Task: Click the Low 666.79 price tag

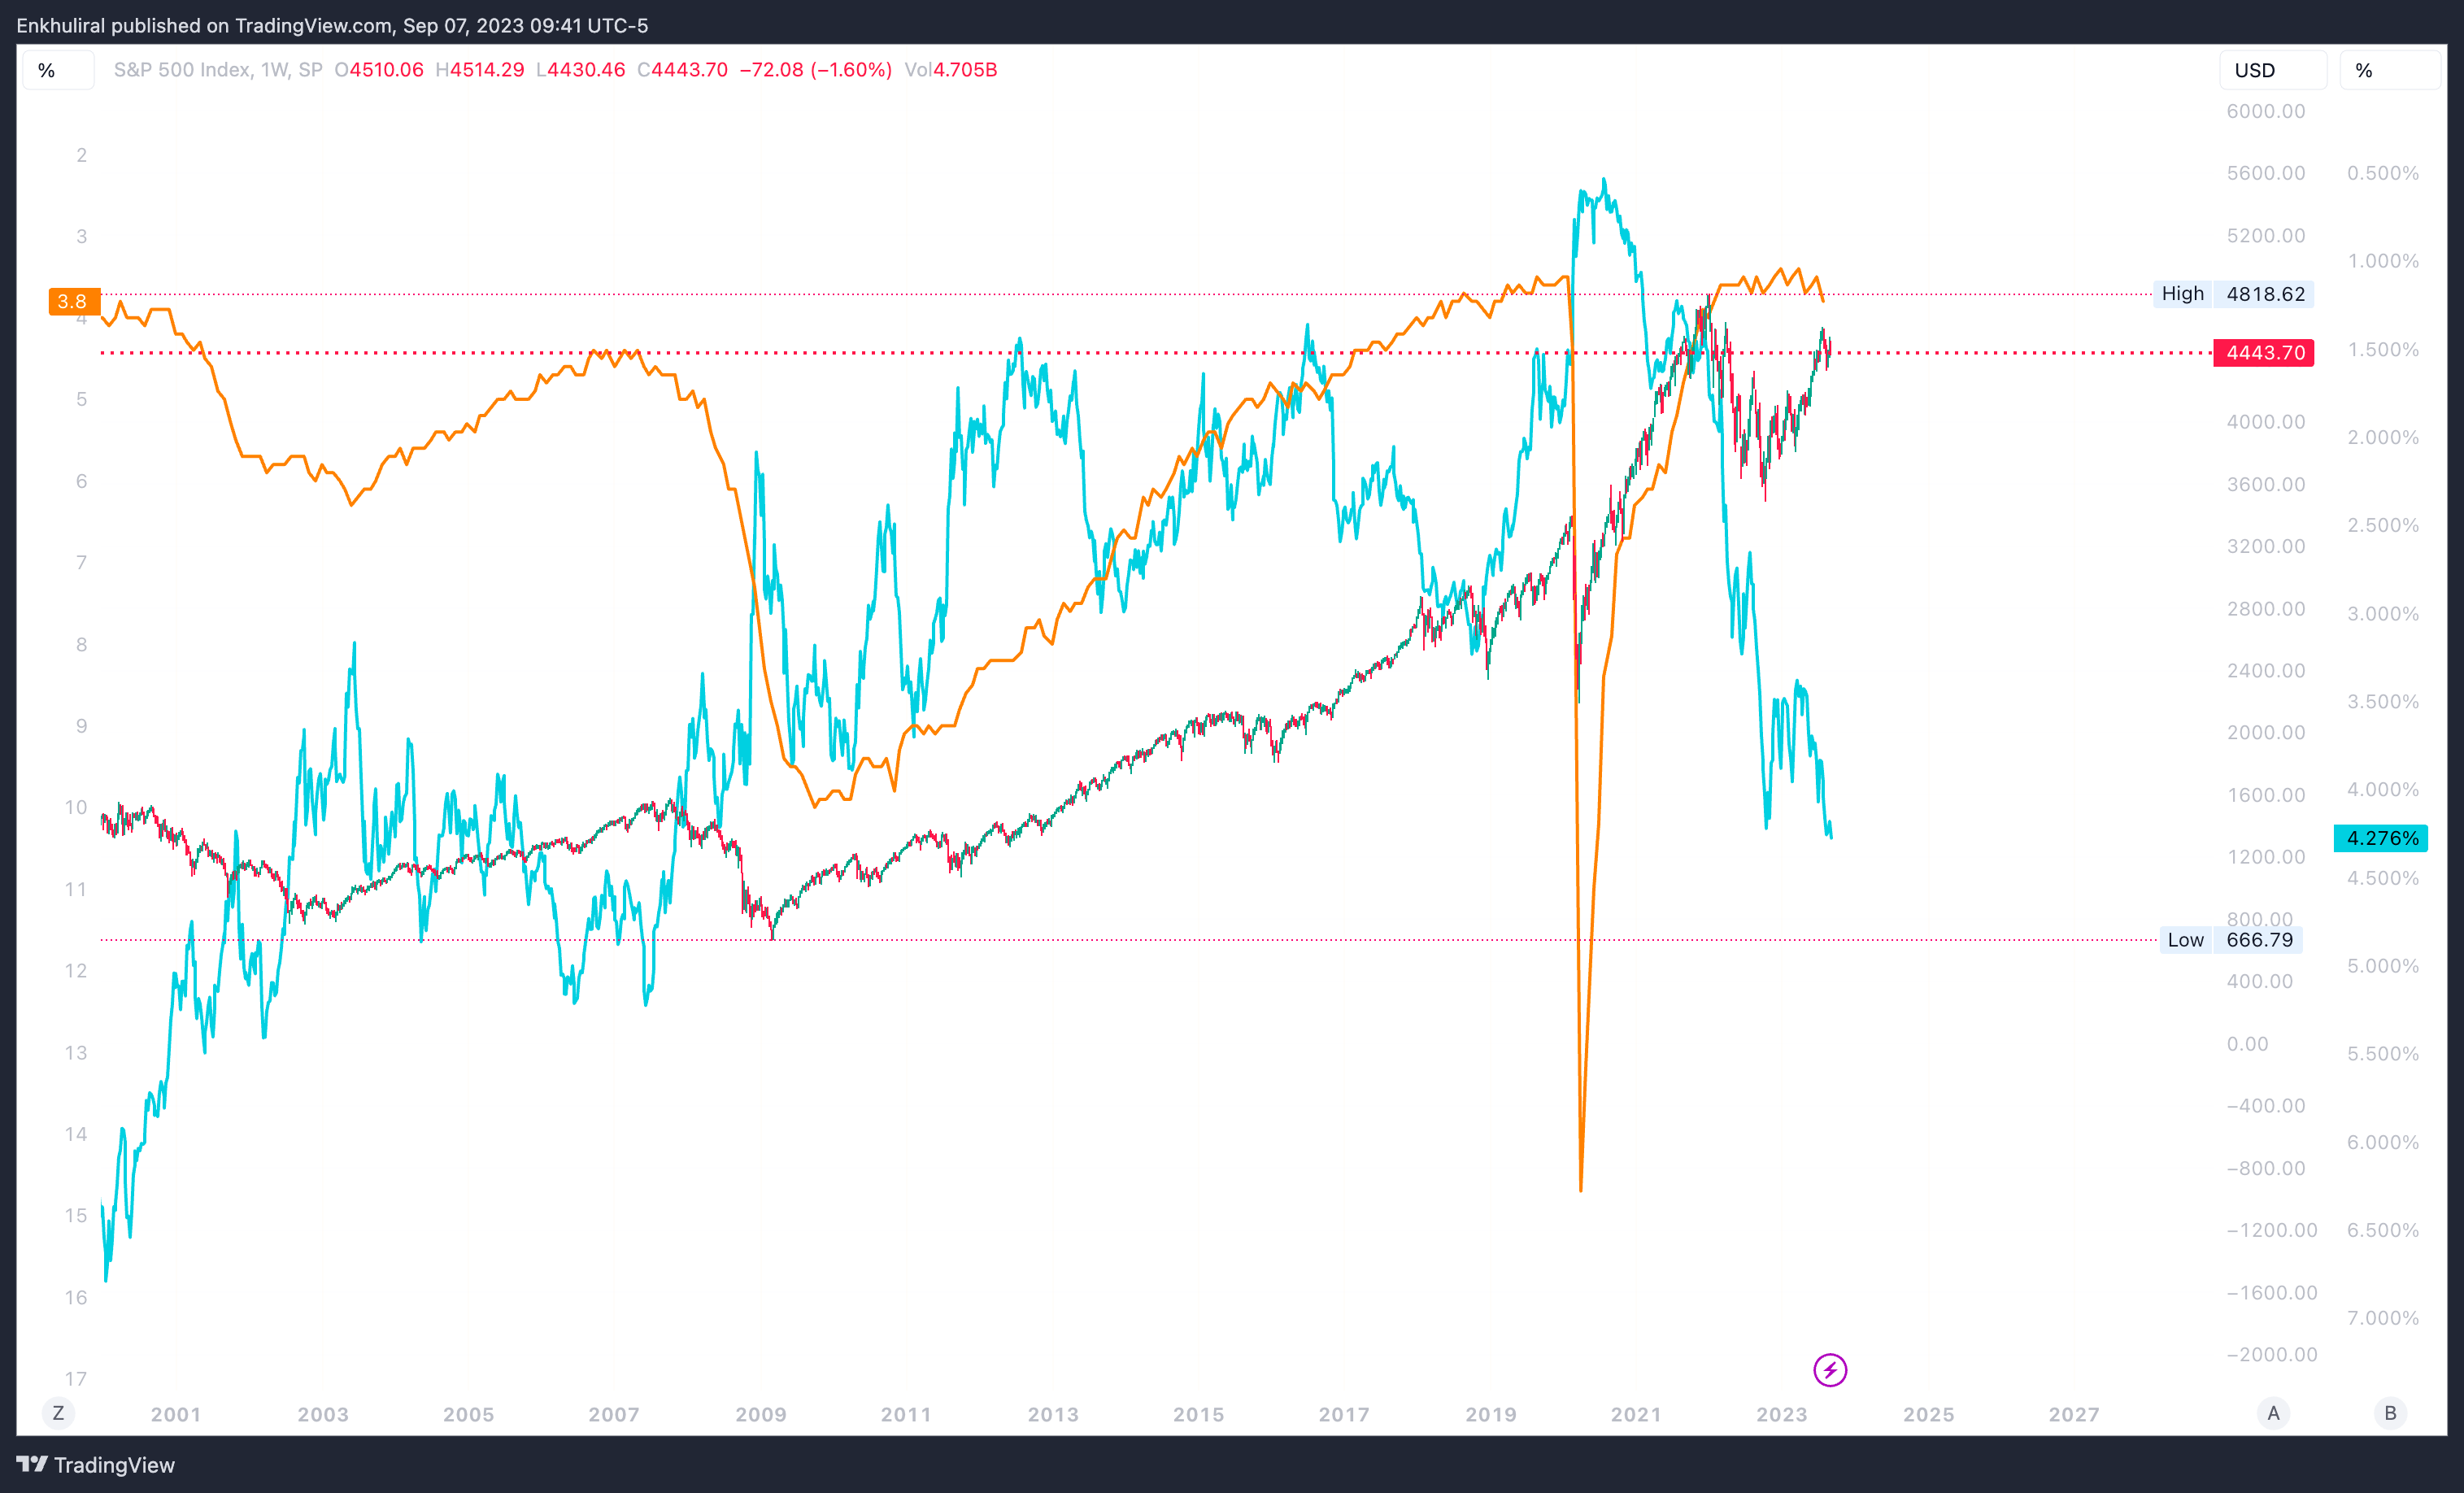Action: point(2231,940)
